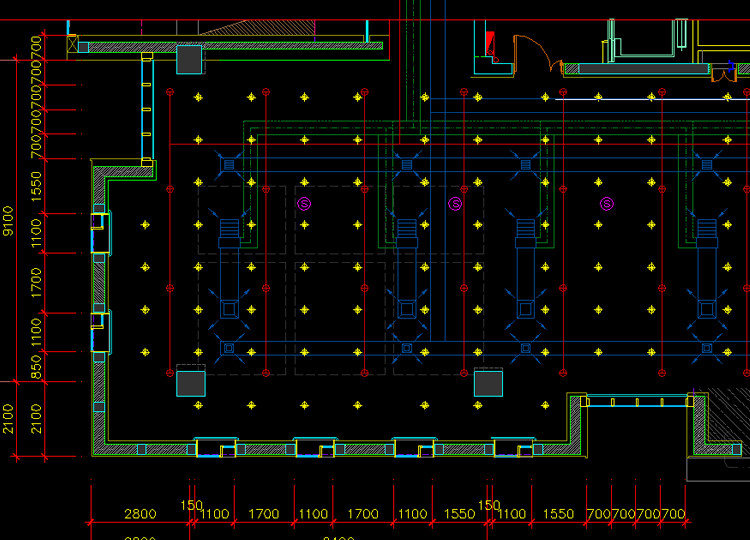Image resolution: width=750 pixels, height=540 pixels.
Task: Select the bottom-left small blue square diffuser
Action: pos(229,348)
